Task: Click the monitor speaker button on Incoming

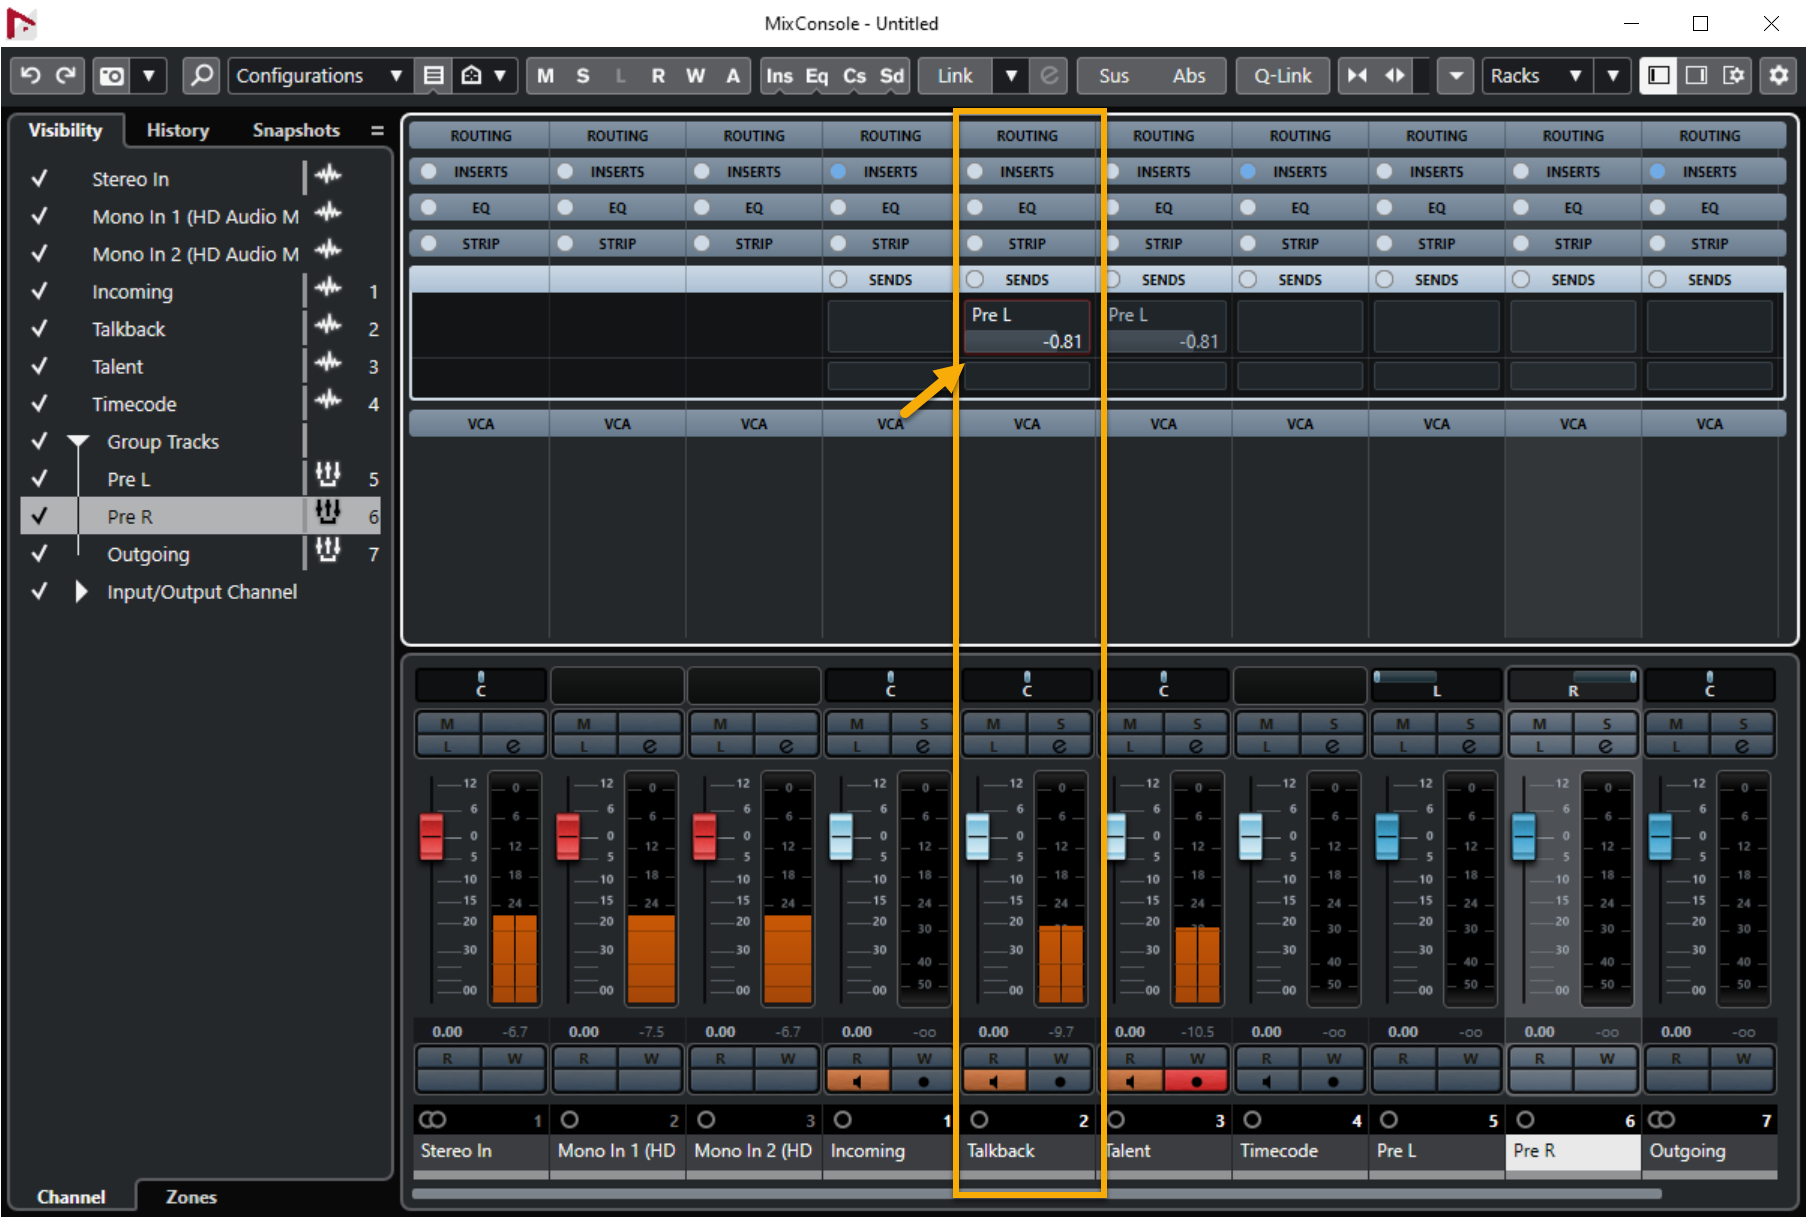Action: click(x=857, y=1081)
